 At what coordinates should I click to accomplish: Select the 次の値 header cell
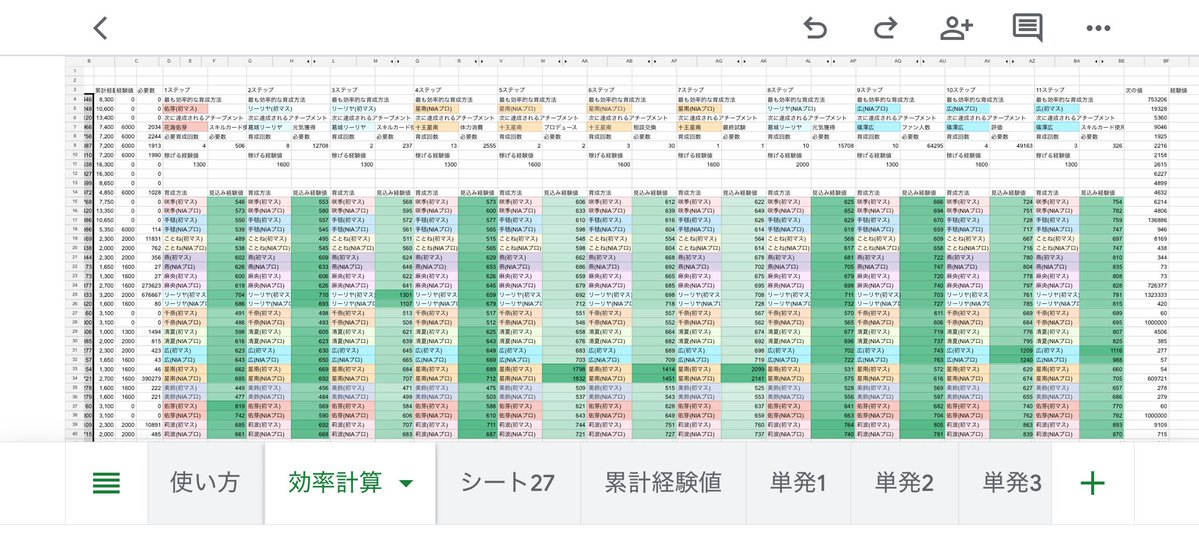pos(1147,90)
